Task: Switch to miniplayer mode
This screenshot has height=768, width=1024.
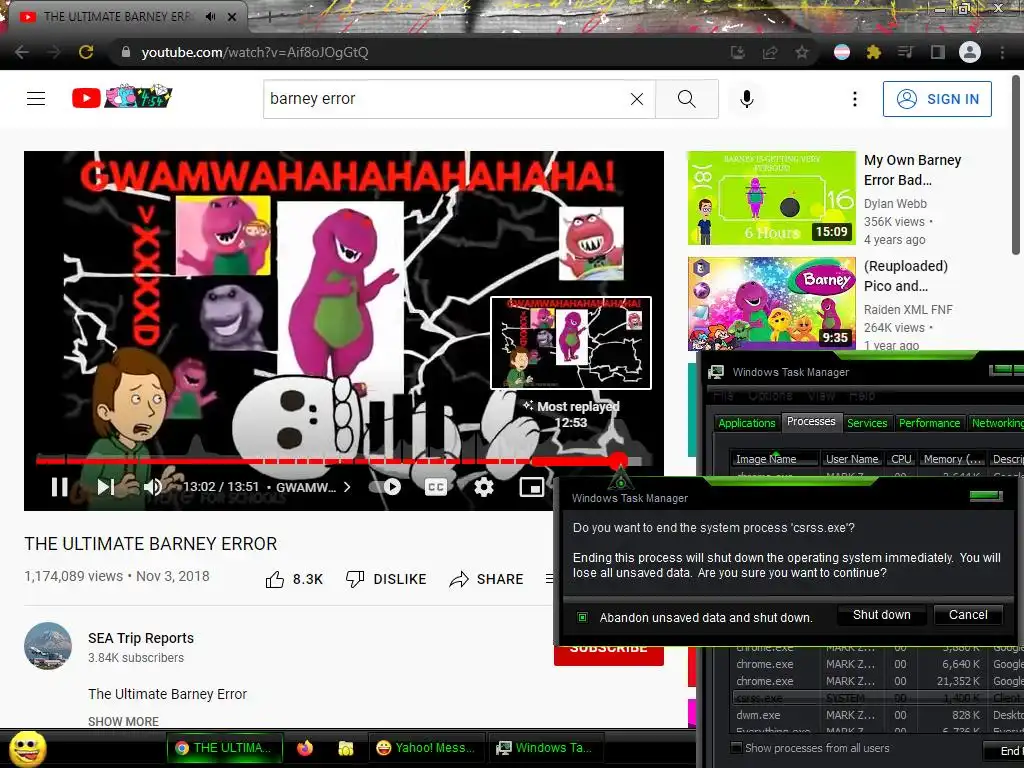Action: tap(532, 487)
